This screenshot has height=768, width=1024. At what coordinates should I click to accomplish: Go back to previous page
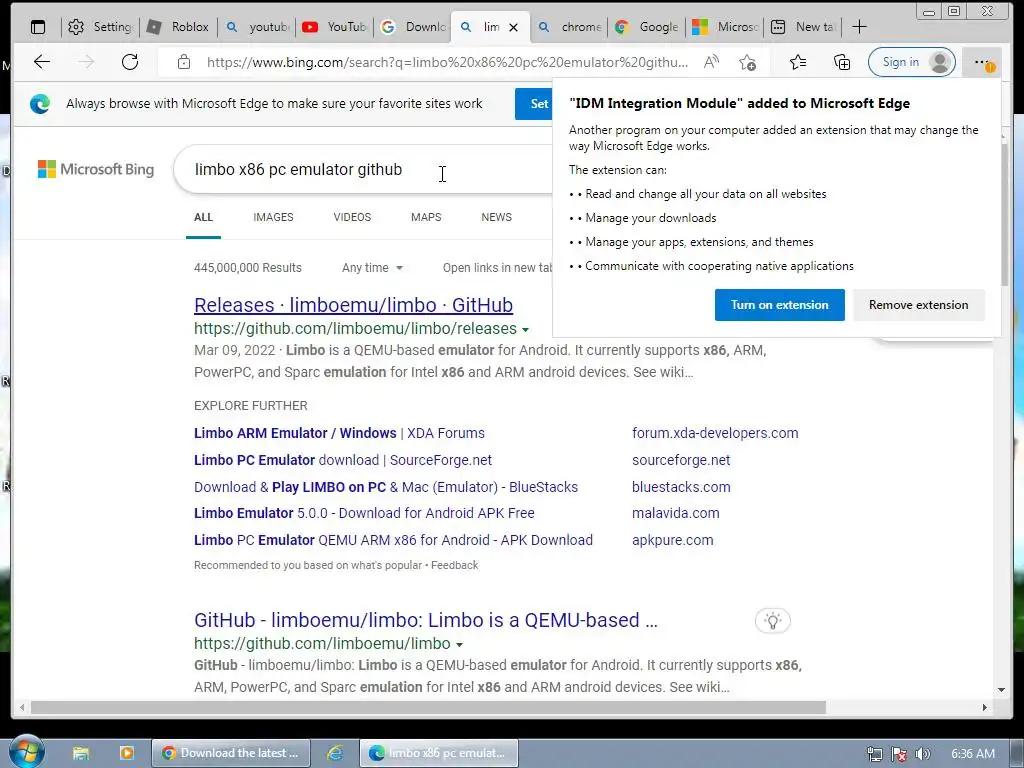tap(42, 62)
